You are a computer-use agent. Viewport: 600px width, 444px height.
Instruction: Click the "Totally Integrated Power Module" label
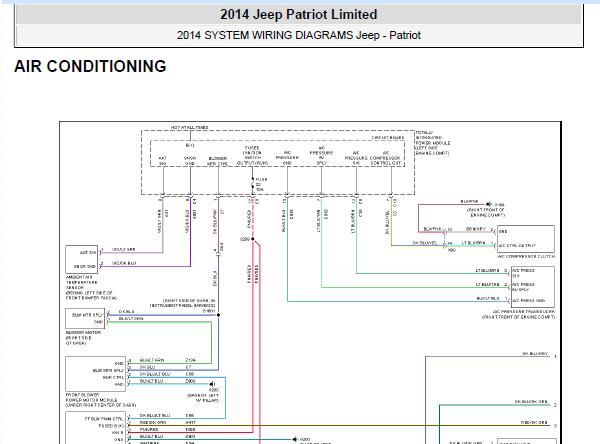click(433, 143)
